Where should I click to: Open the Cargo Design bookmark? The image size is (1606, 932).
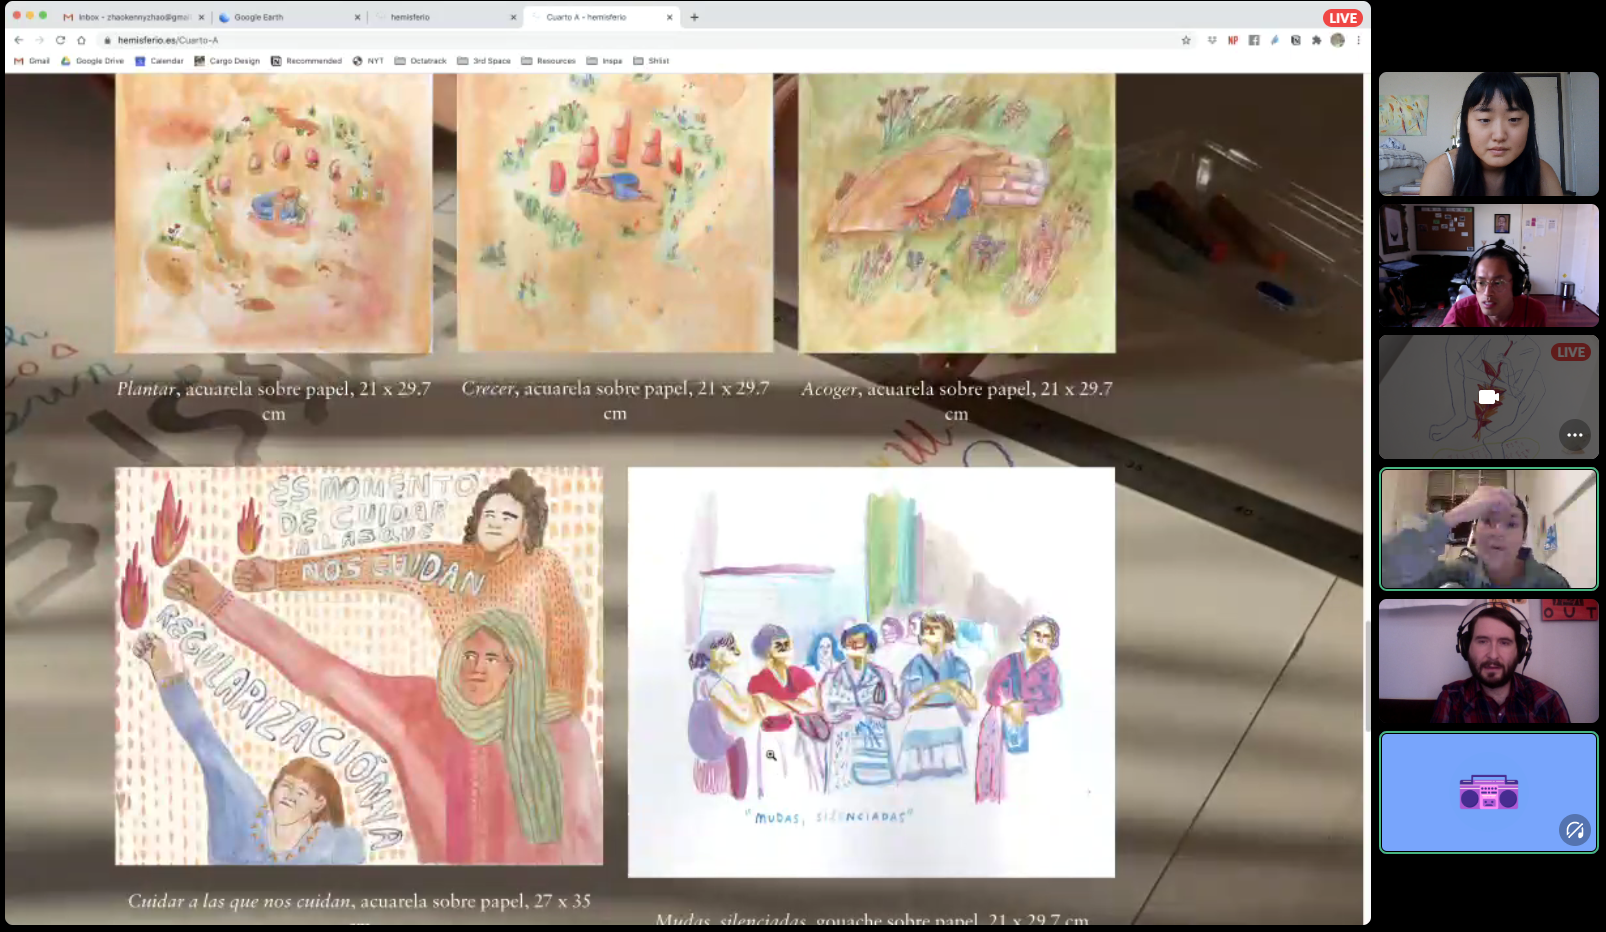click(227, 61)
